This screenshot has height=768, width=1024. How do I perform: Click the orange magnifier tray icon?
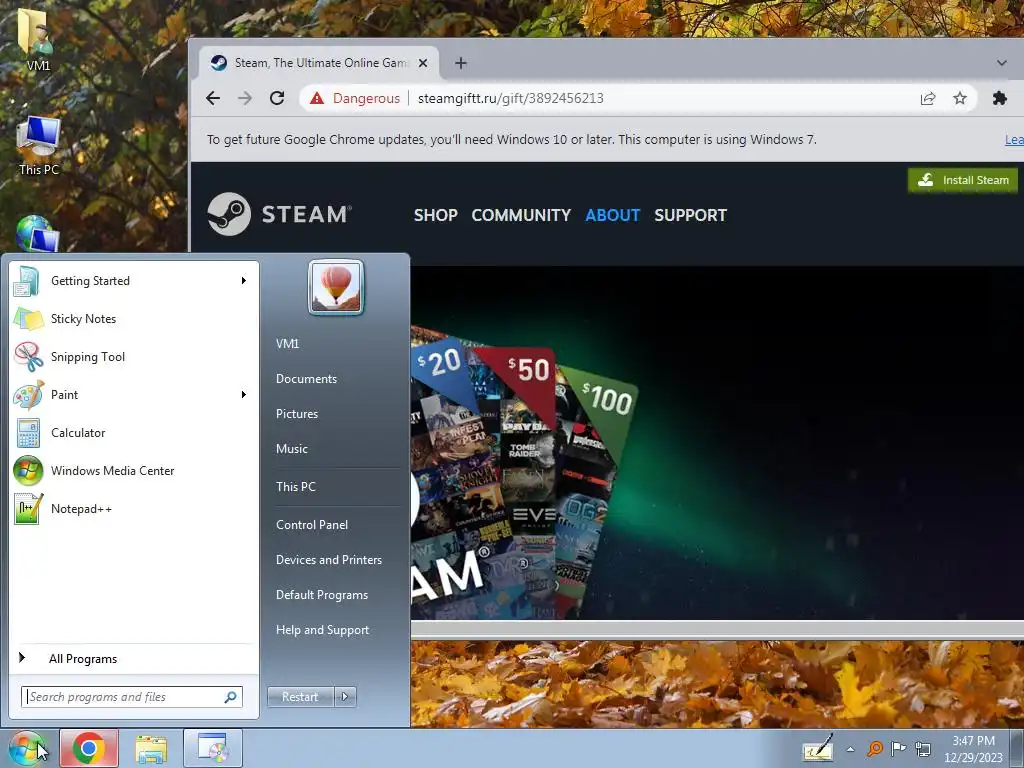click(874, 748)
